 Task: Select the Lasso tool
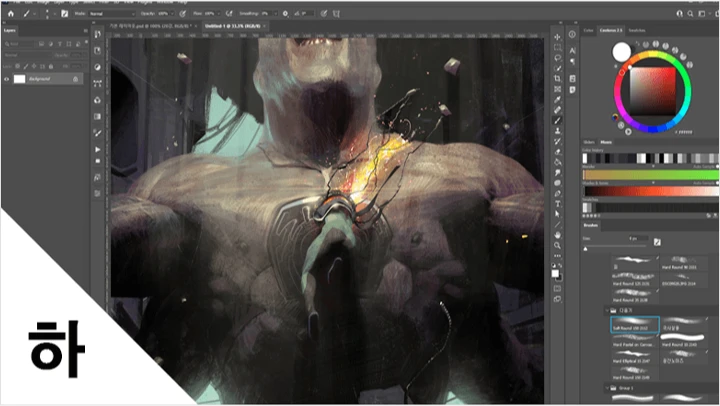557,58
